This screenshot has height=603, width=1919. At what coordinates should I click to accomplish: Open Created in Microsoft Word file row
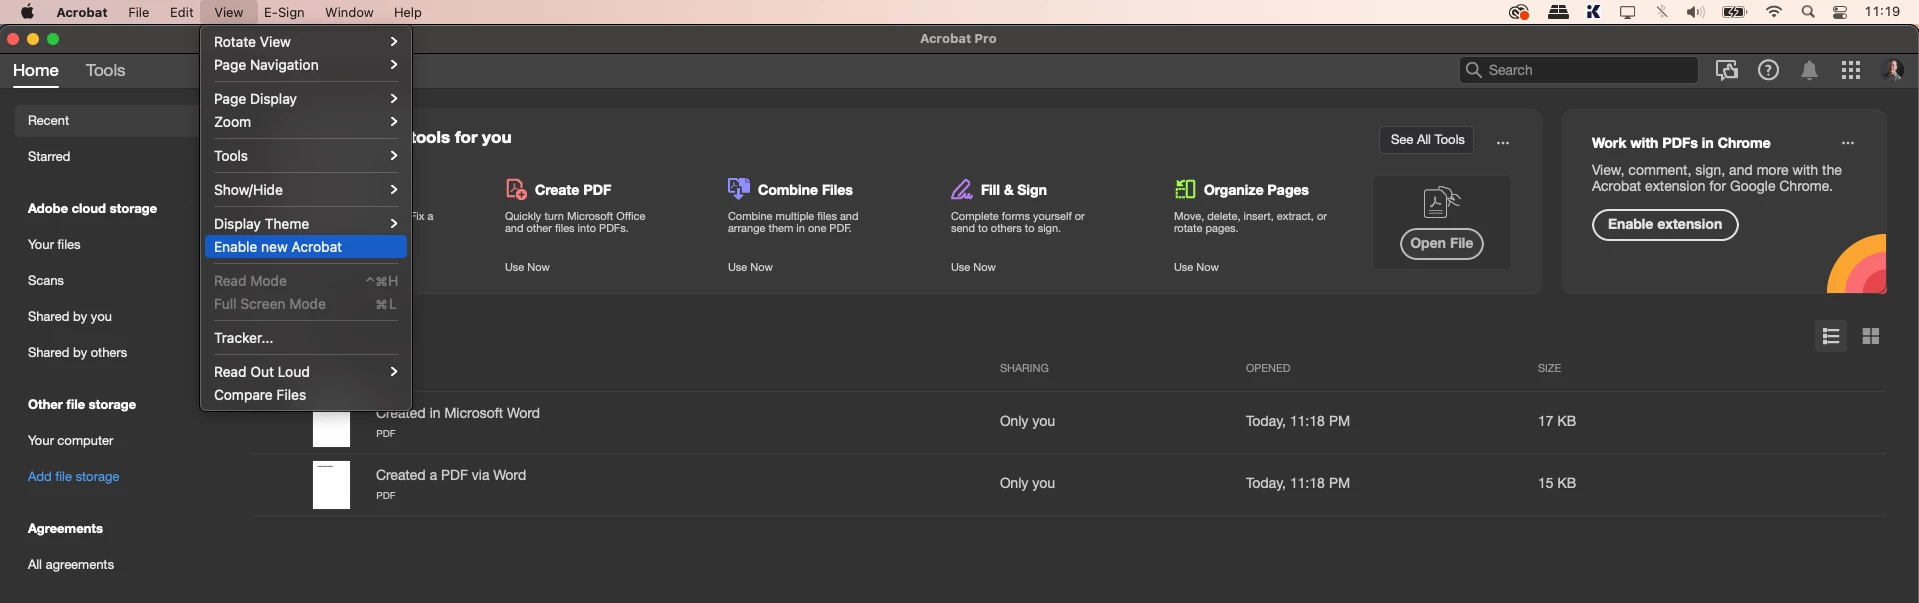pos(1068,422)
